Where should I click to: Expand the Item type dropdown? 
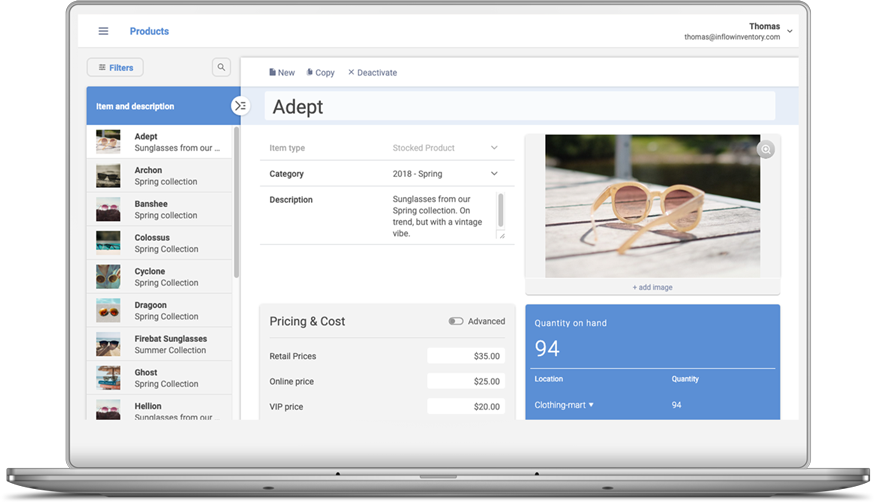pyautogui.click(x=494, y=148)
